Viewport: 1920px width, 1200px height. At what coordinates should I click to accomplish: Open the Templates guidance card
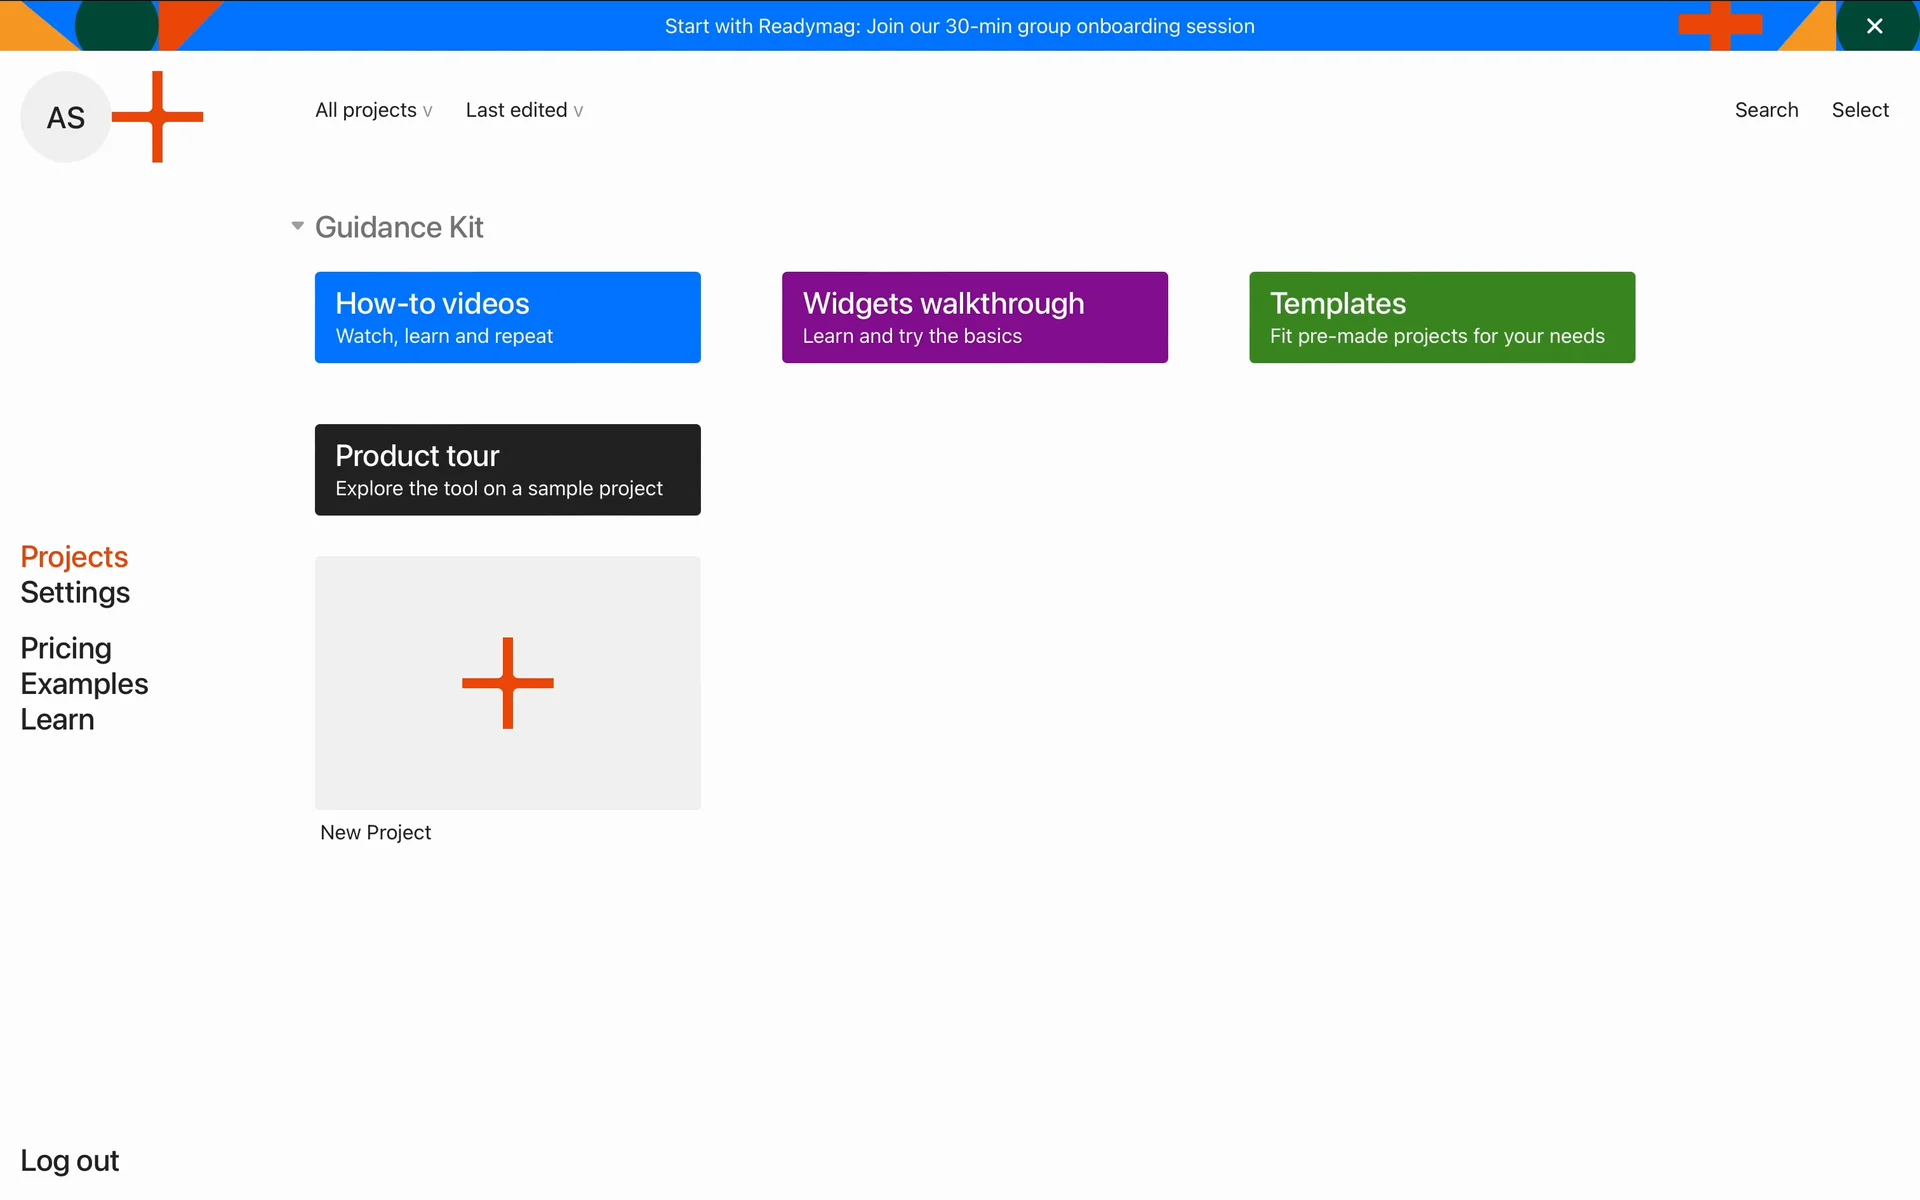[1441, 317]
